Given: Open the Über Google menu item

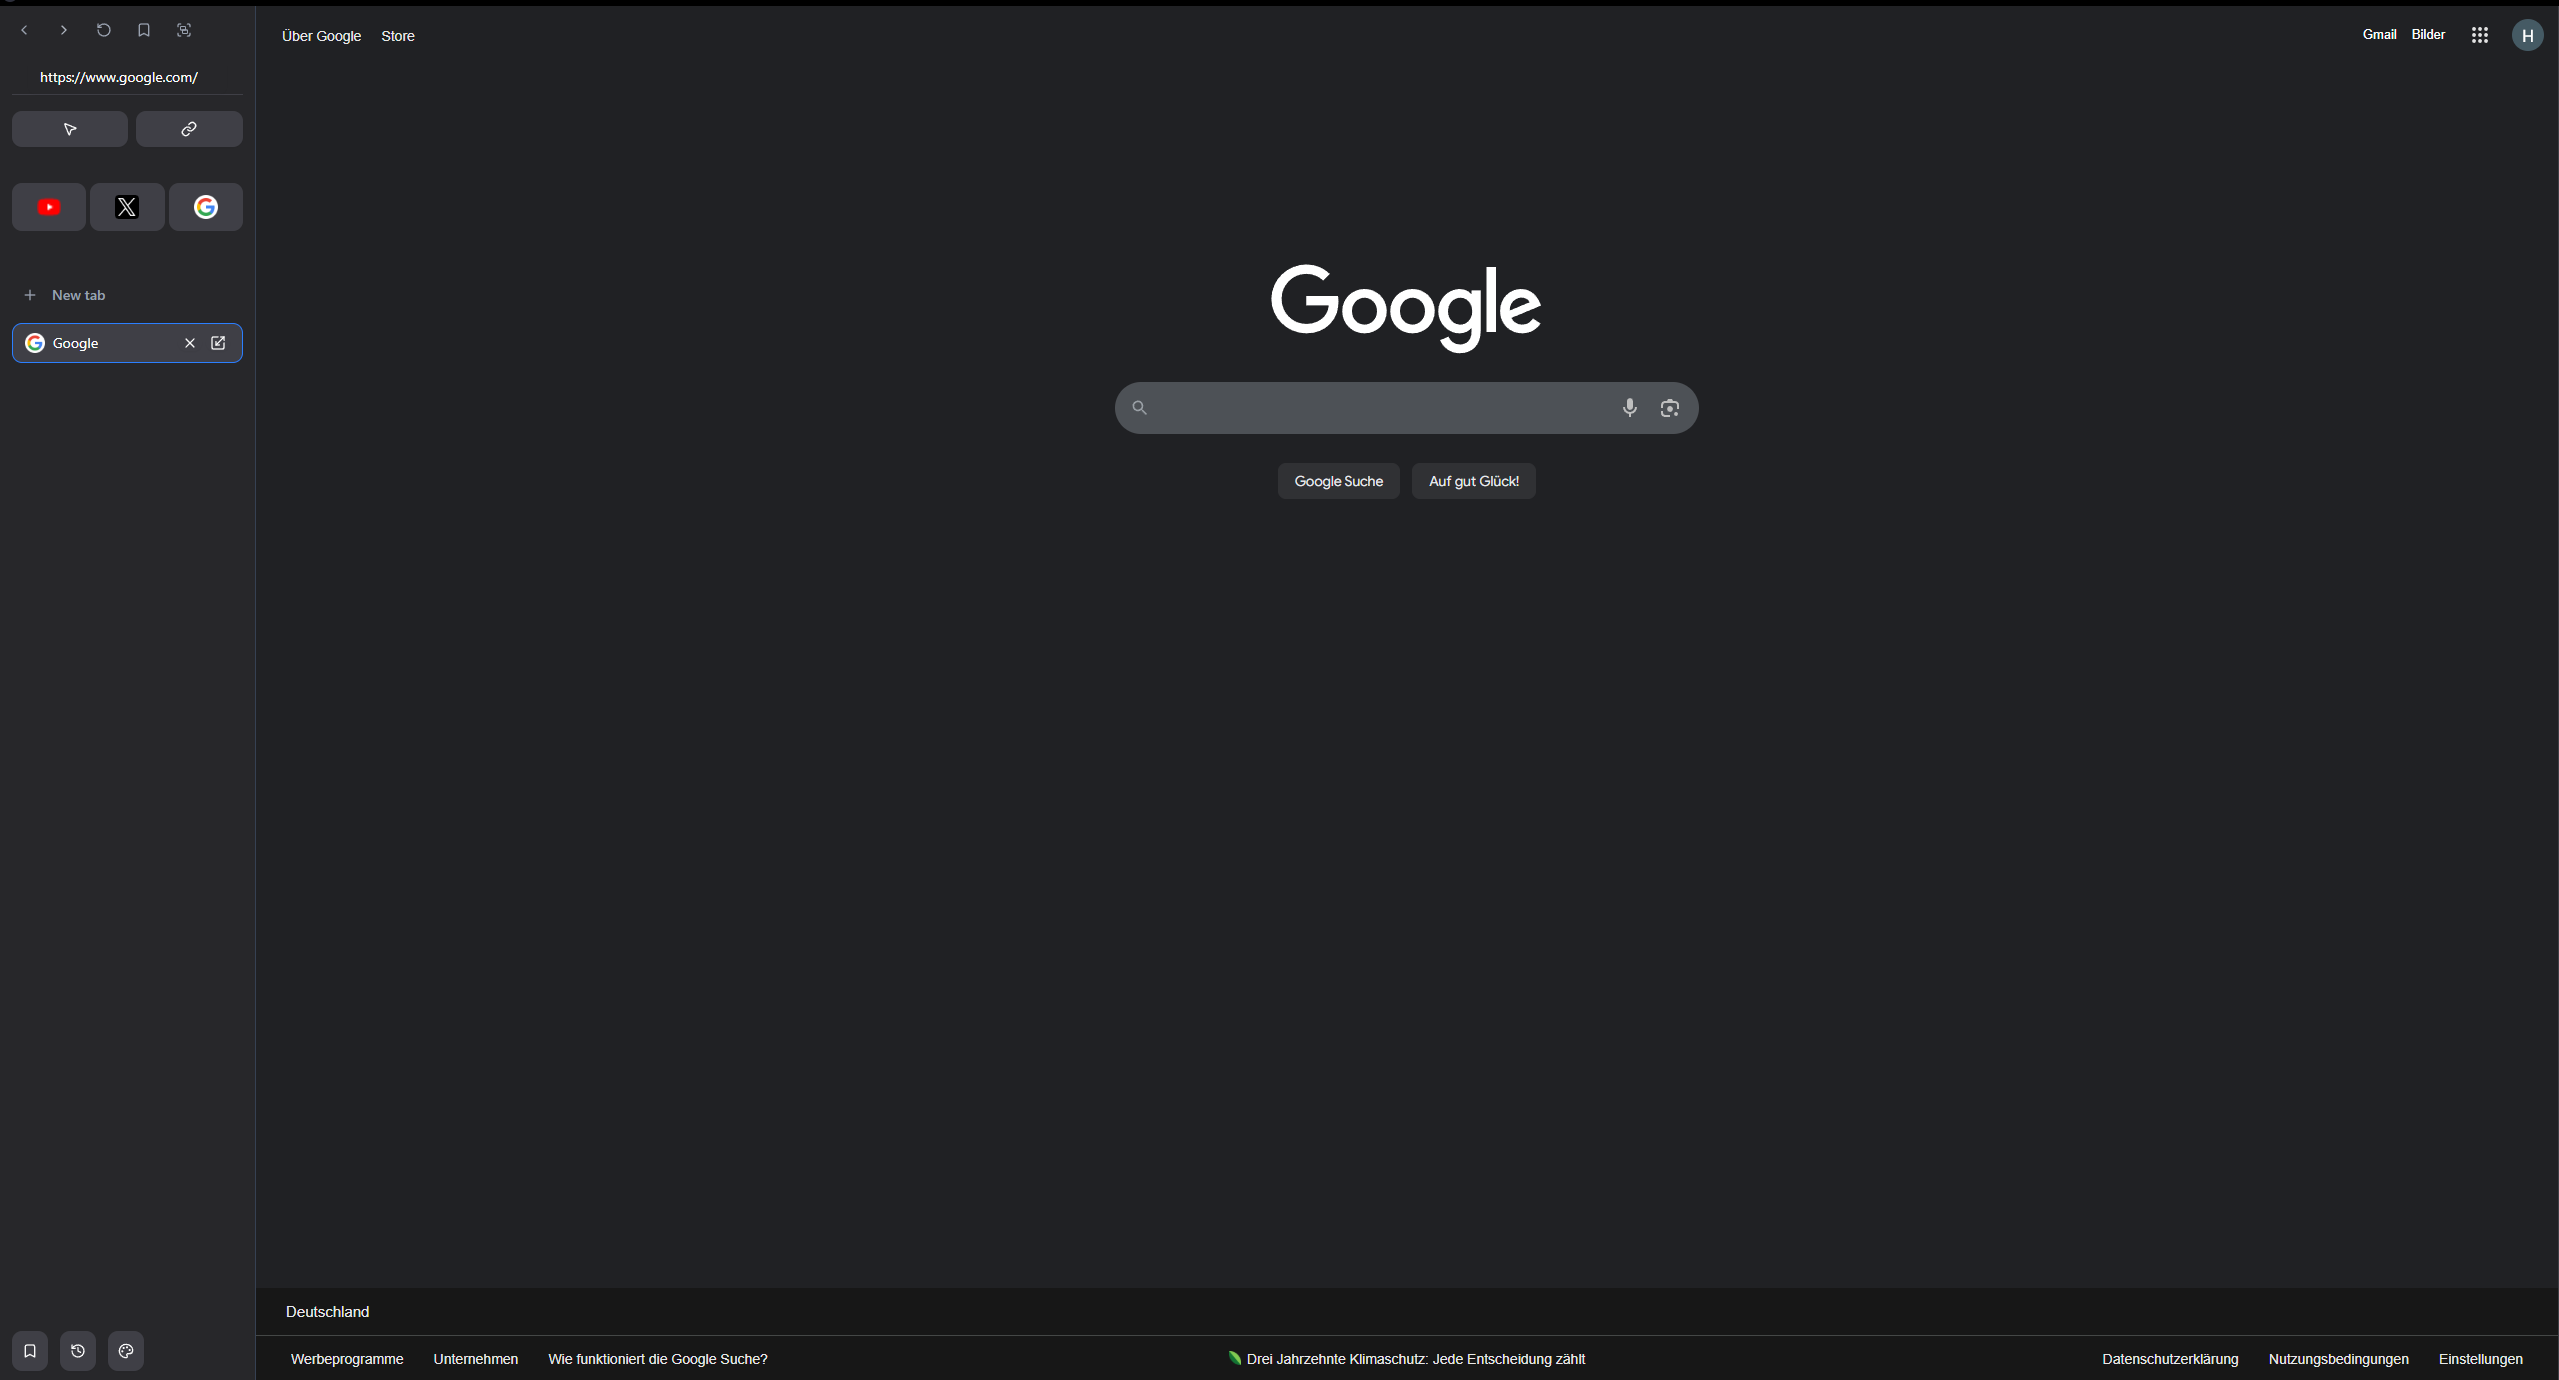Looking at the screenshot, I should pyautogui.click(x=321, y=35).
